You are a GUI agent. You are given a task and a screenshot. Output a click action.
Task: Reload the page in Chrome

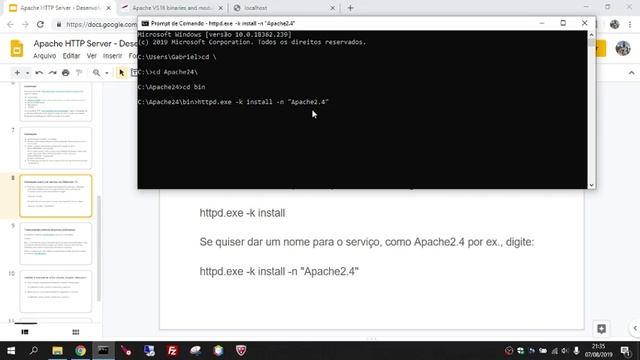click(x=40, y=24)
